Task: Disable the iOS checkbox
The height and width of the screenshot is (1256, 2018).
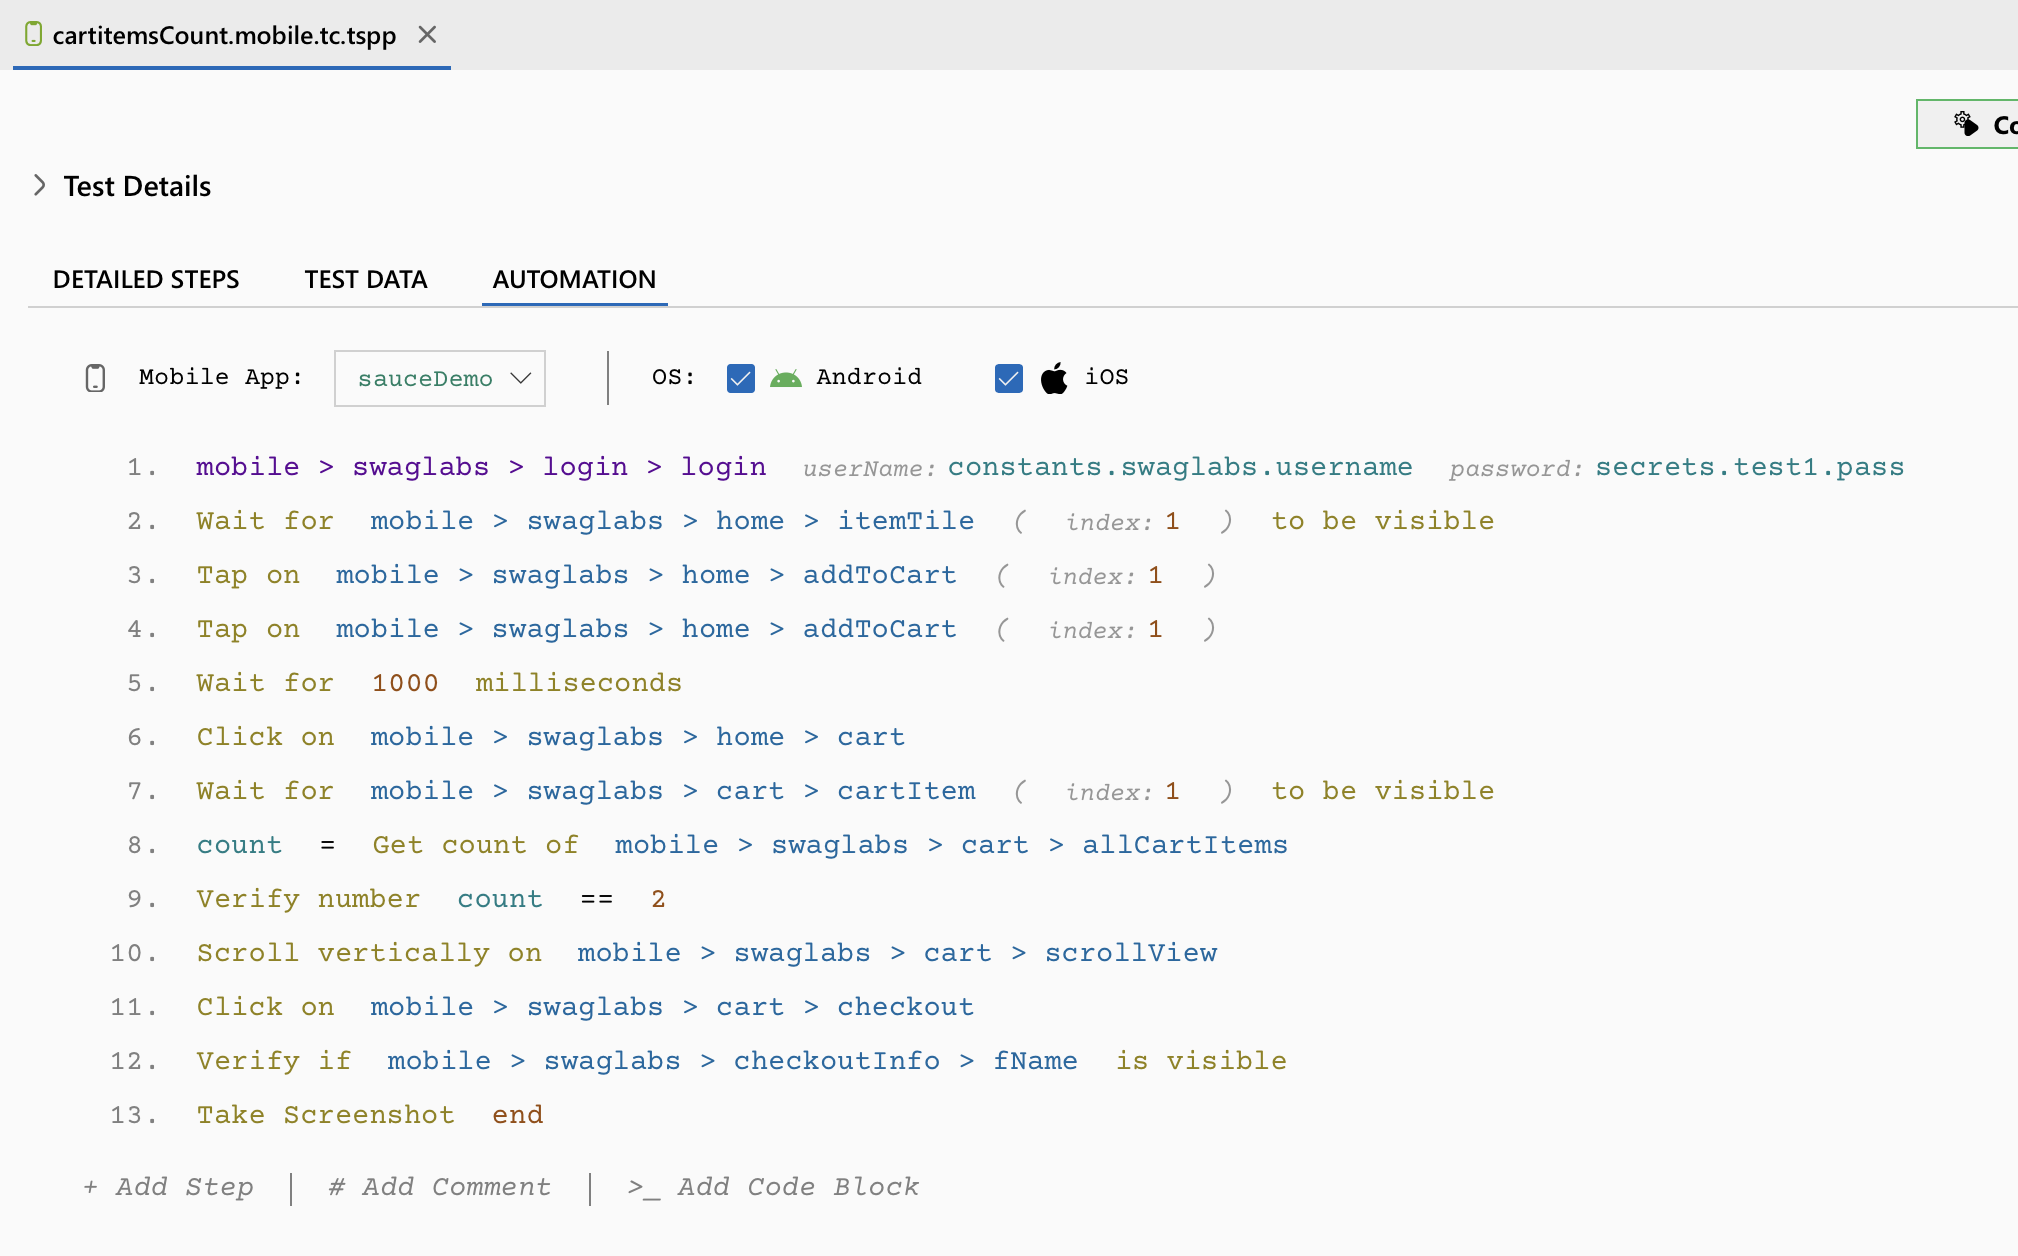Action: pos(1008,378)
